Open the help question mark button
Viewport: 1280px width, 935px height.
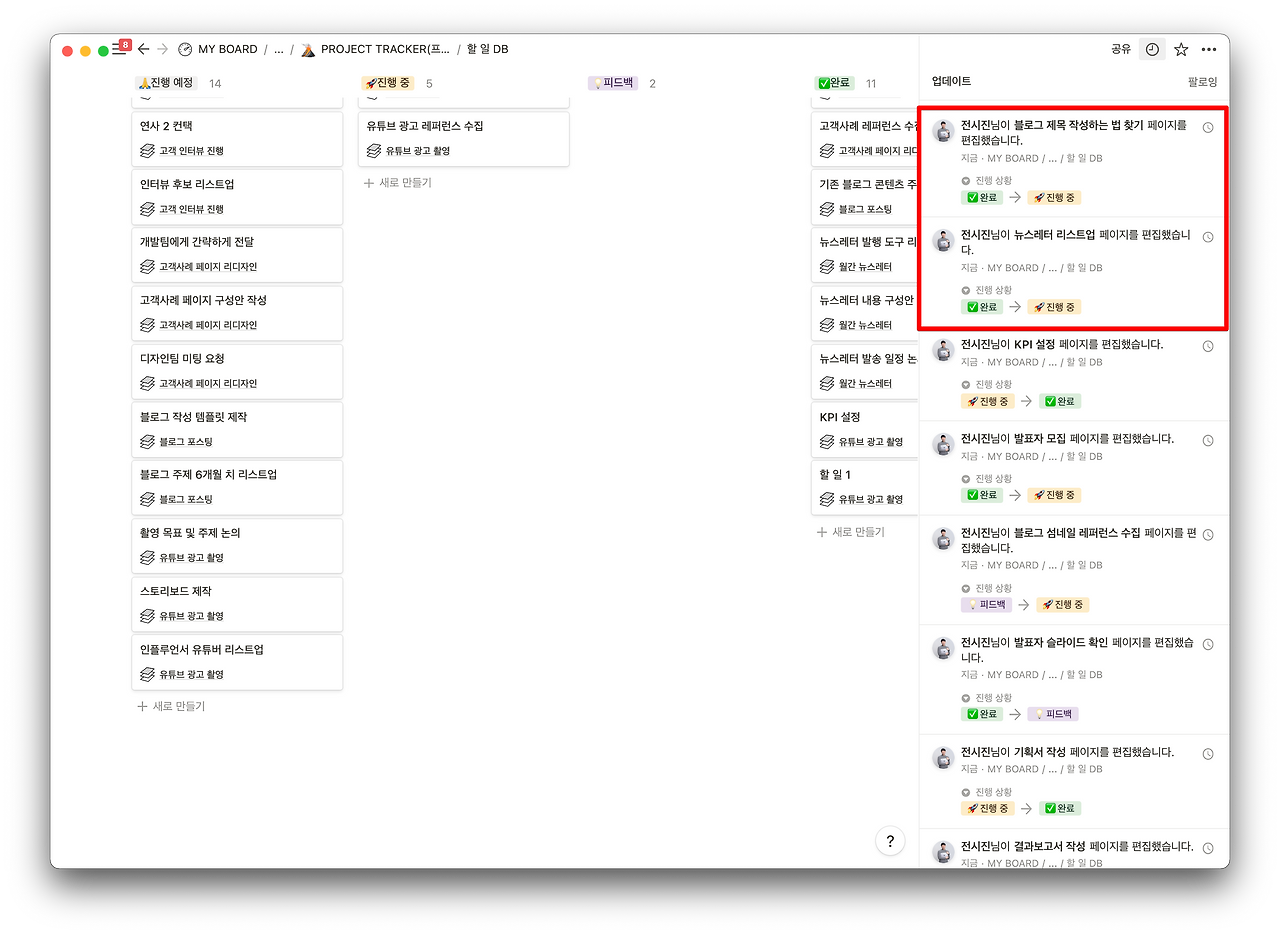pyautogui.click(x=890, y=841)
